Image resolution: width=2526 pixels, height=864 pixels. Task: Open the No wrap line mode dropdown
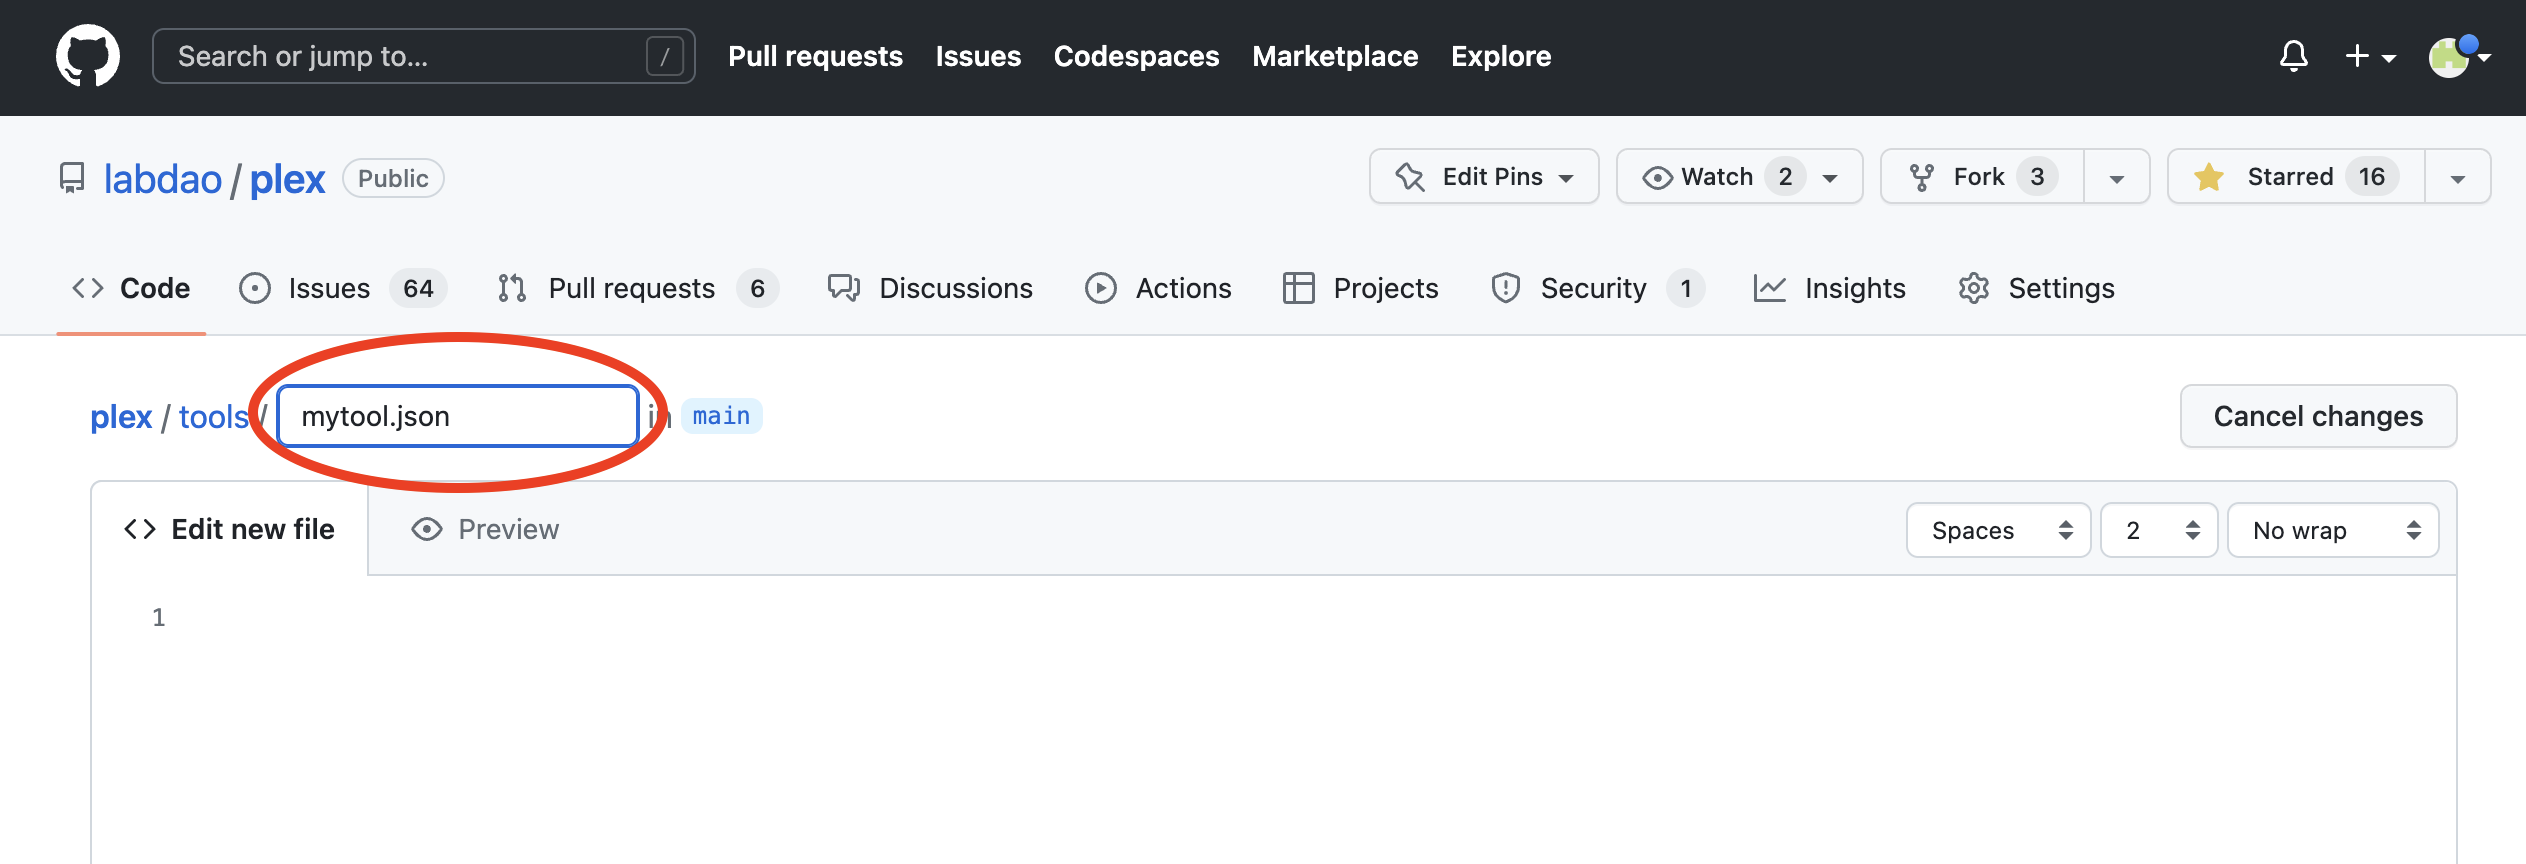tap(2333, 530)
